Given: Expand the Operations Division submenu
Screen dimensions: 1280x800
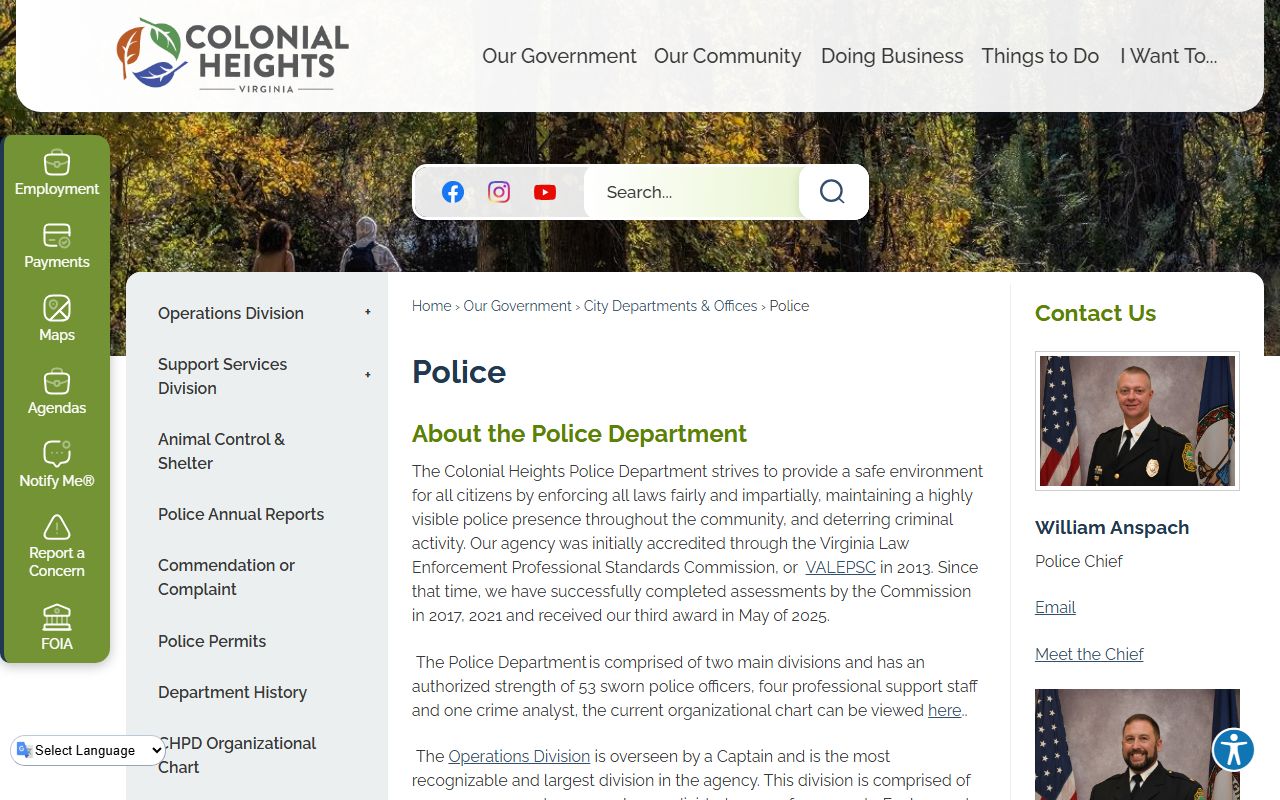Looking at the screenshot, I should [368, 313].
